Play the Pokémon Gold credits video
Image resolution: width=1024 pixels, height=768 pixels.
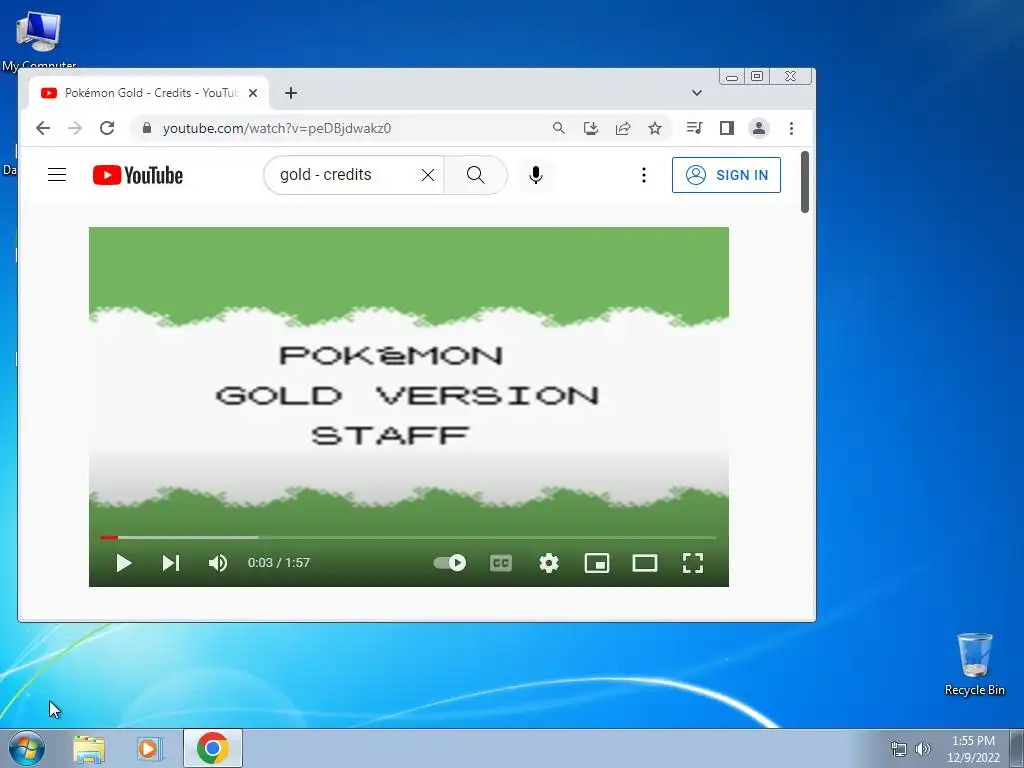coord(123,563)
